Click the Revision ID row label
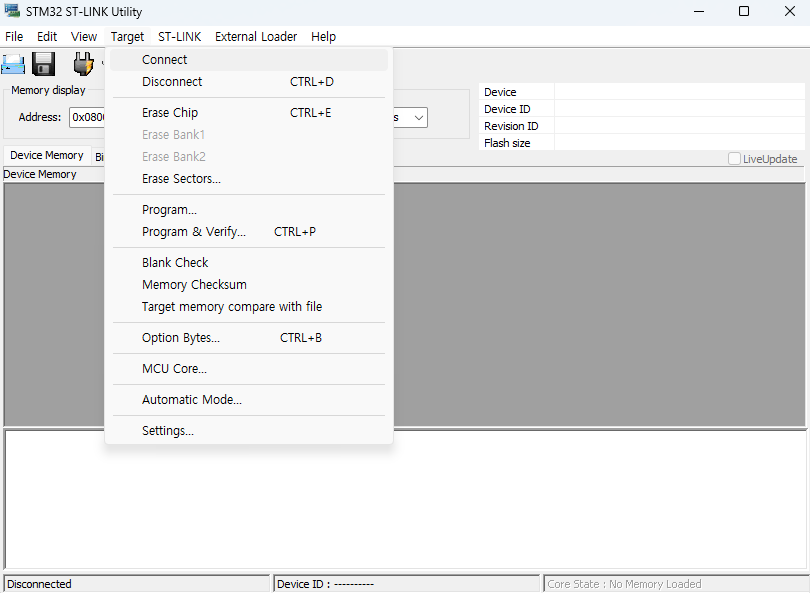810x593 pixels. point(511,126)
